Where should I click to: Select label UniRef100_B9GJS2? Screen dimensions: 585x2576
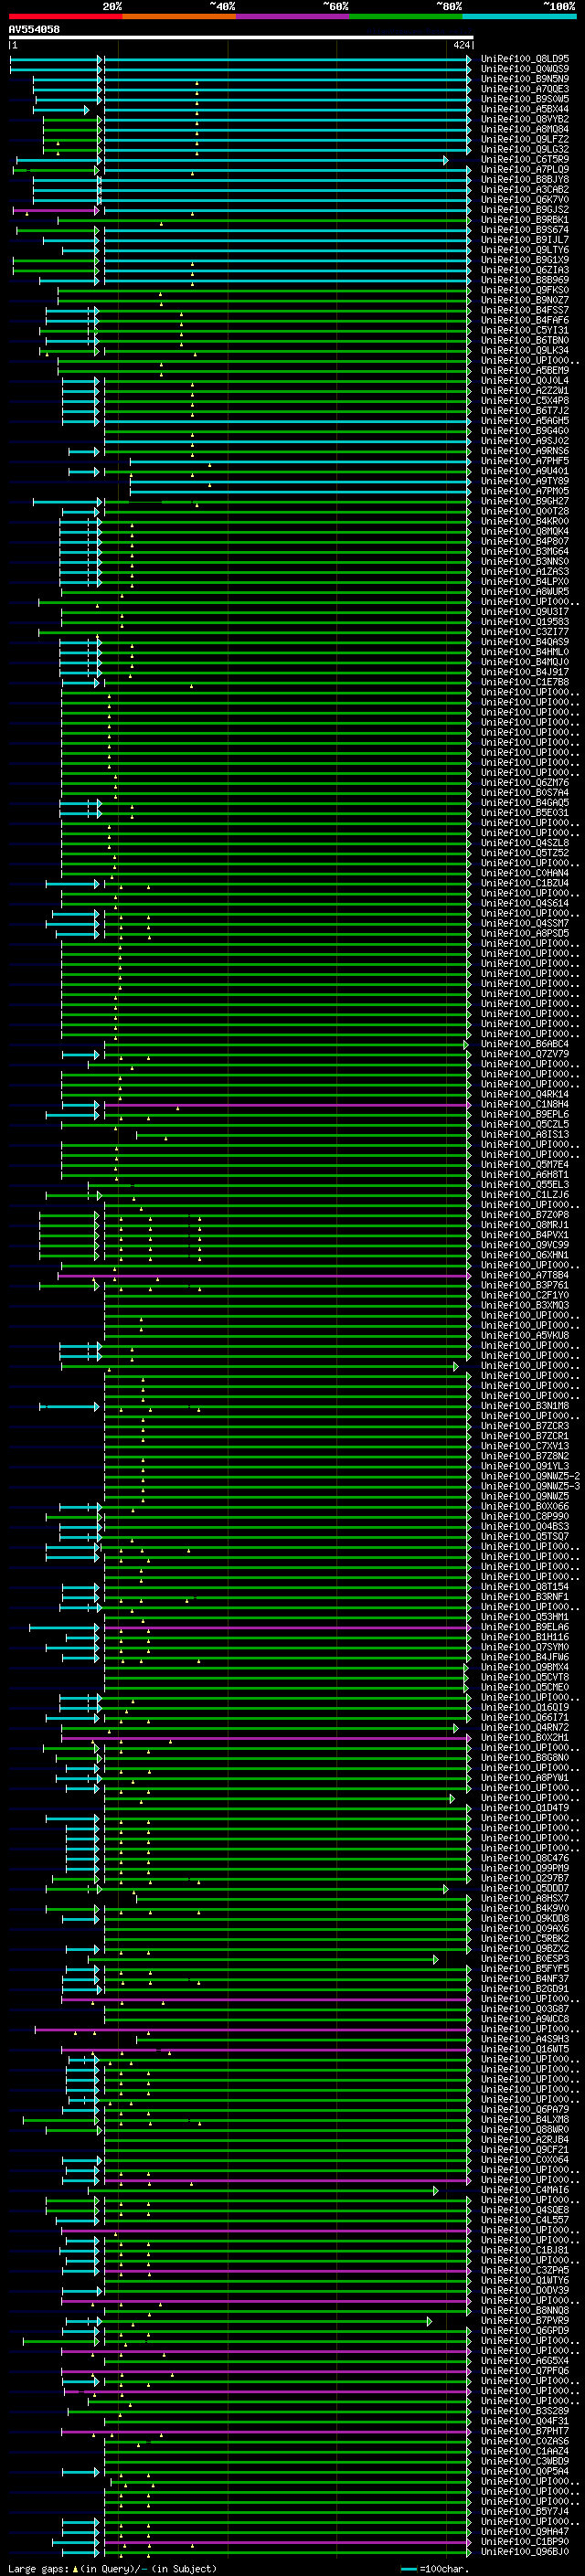[524, 210]
